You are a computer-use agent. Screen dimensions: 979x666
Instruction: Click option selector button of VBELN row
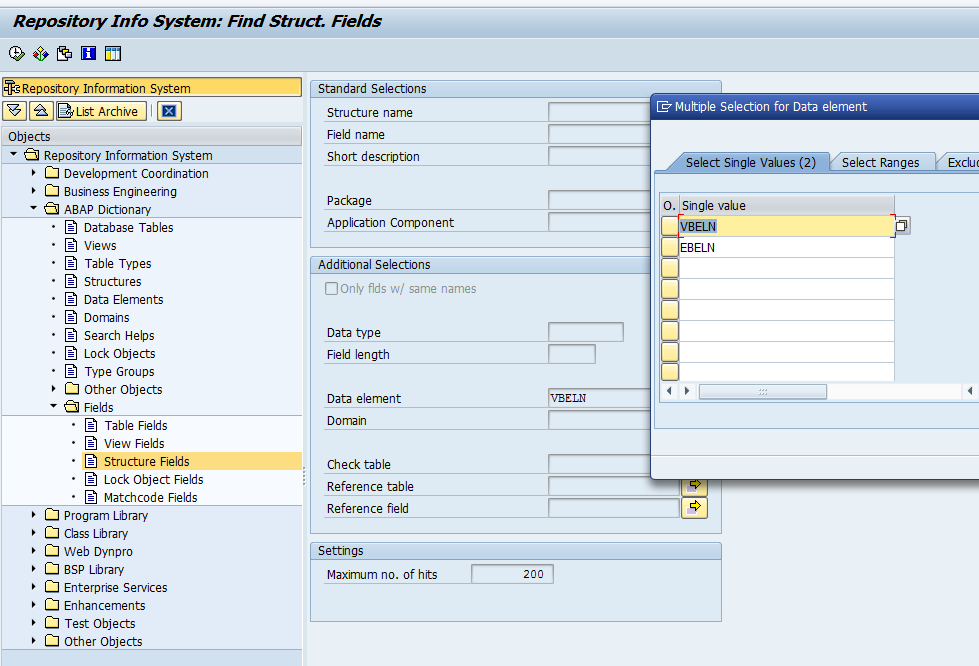(x=670, y=226)
